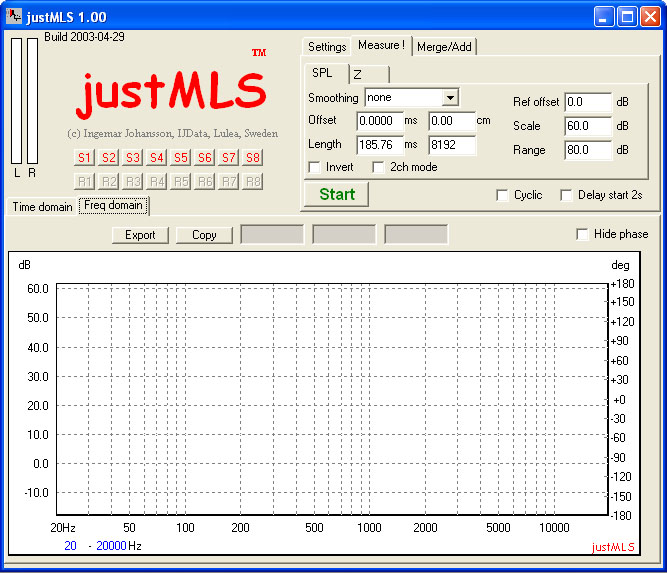Select memory slot S5
The image size is (667, 573).
(x=180, y=157)
